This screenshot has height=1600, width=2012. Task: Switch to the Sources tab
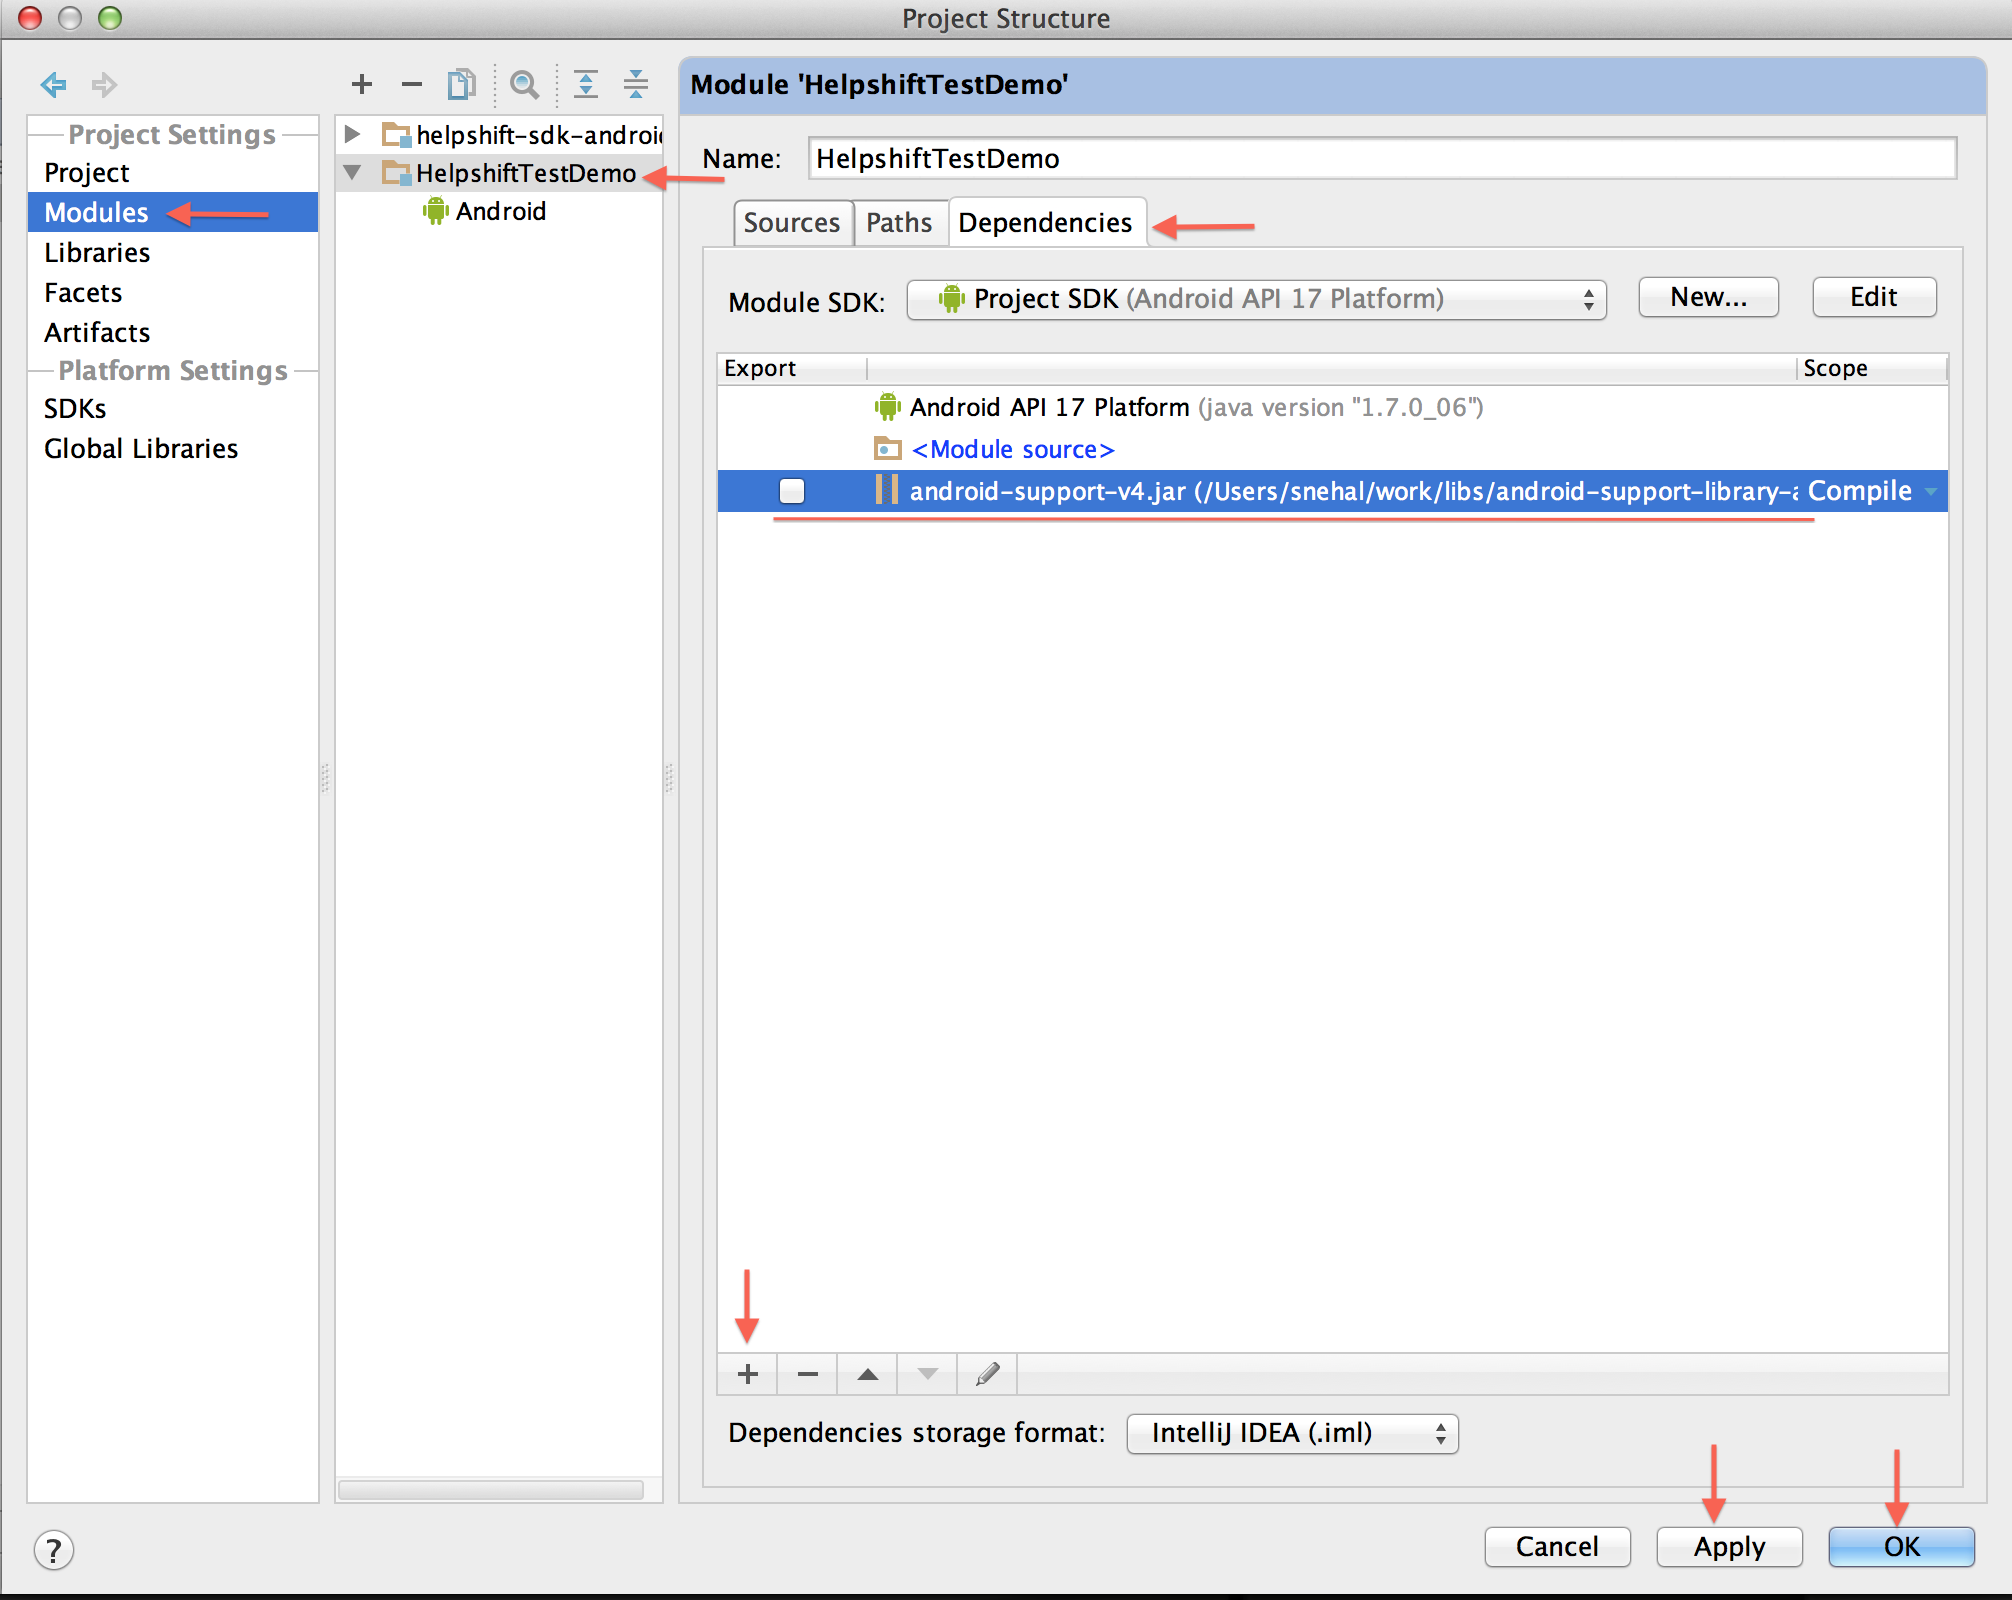click(x=792, y=222)
